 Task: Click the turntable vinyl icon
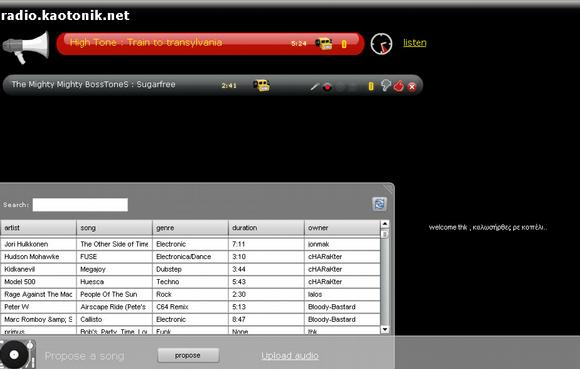(17, 354)
